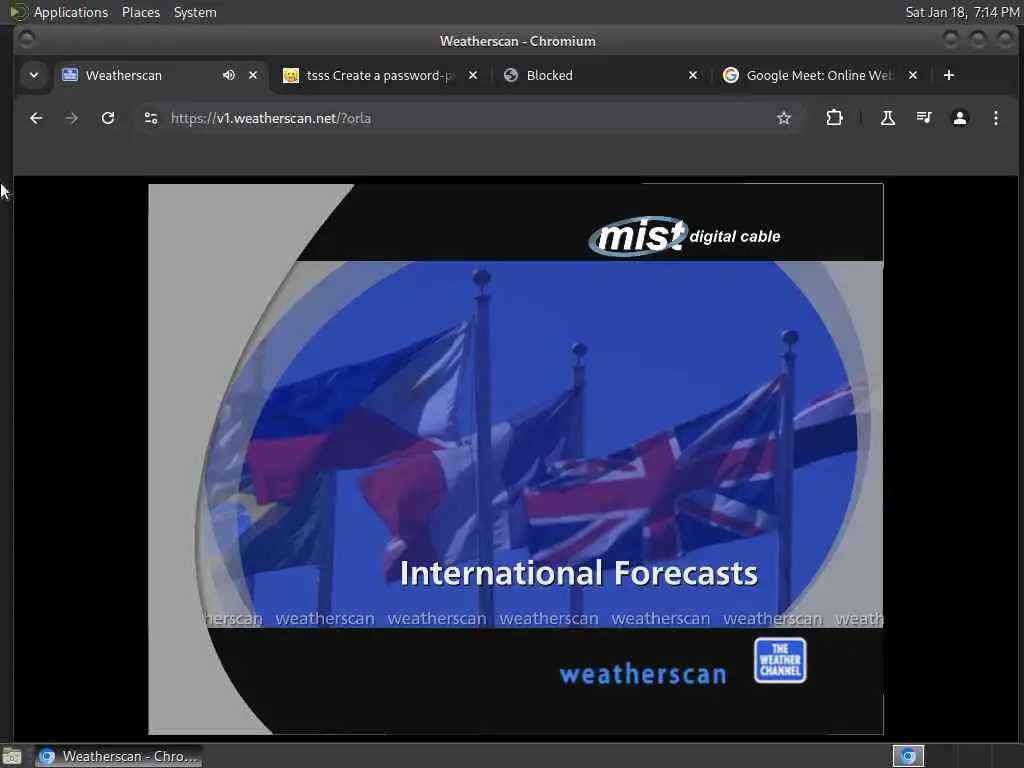This screenshot has height=768, width=1024.
Task: Open the Applications menu
Action: click(71, 12)
